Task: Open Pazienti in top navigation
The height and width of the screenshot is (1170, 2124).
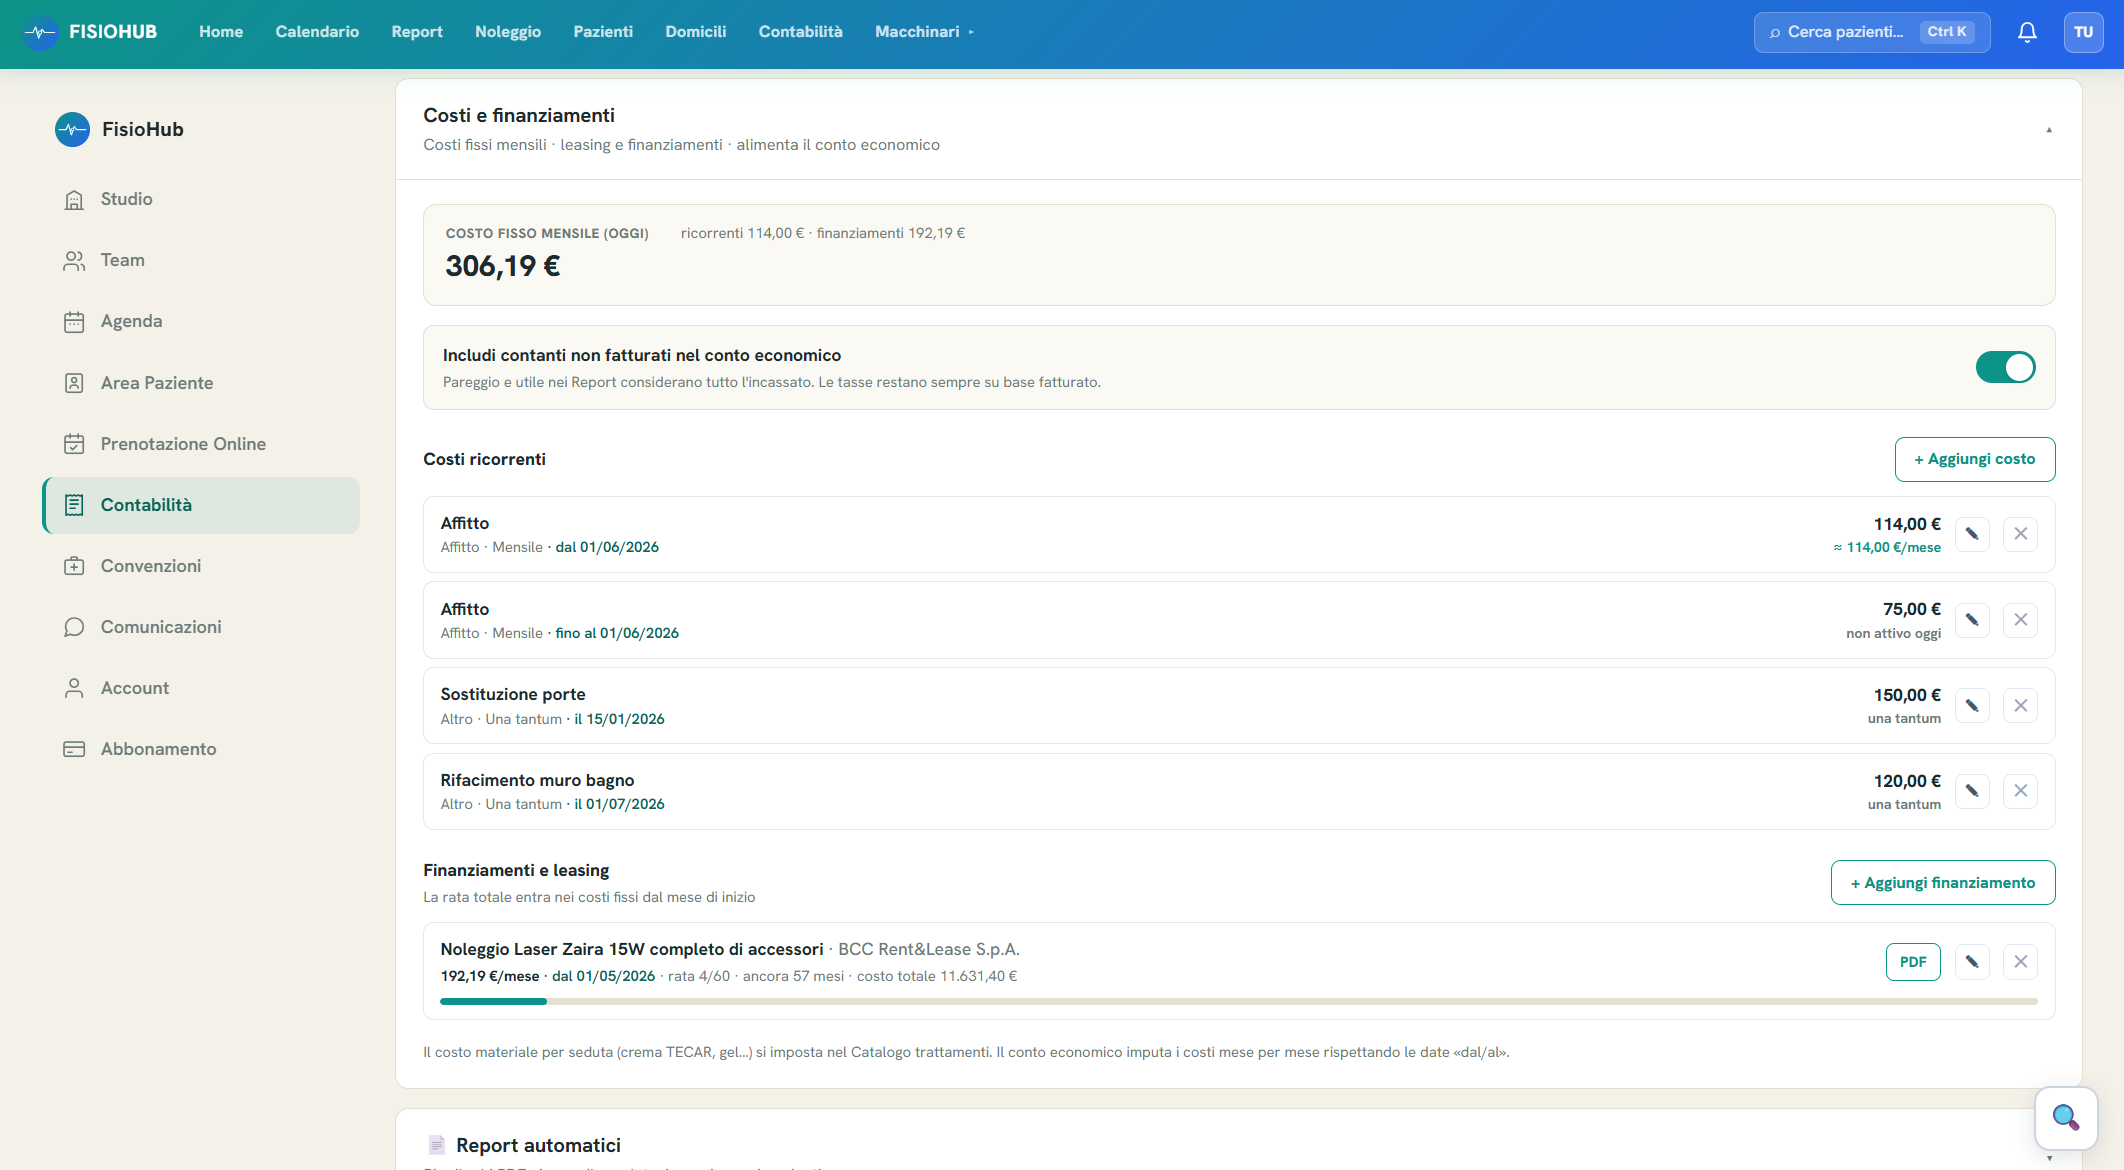Action: tap(603, 32)
